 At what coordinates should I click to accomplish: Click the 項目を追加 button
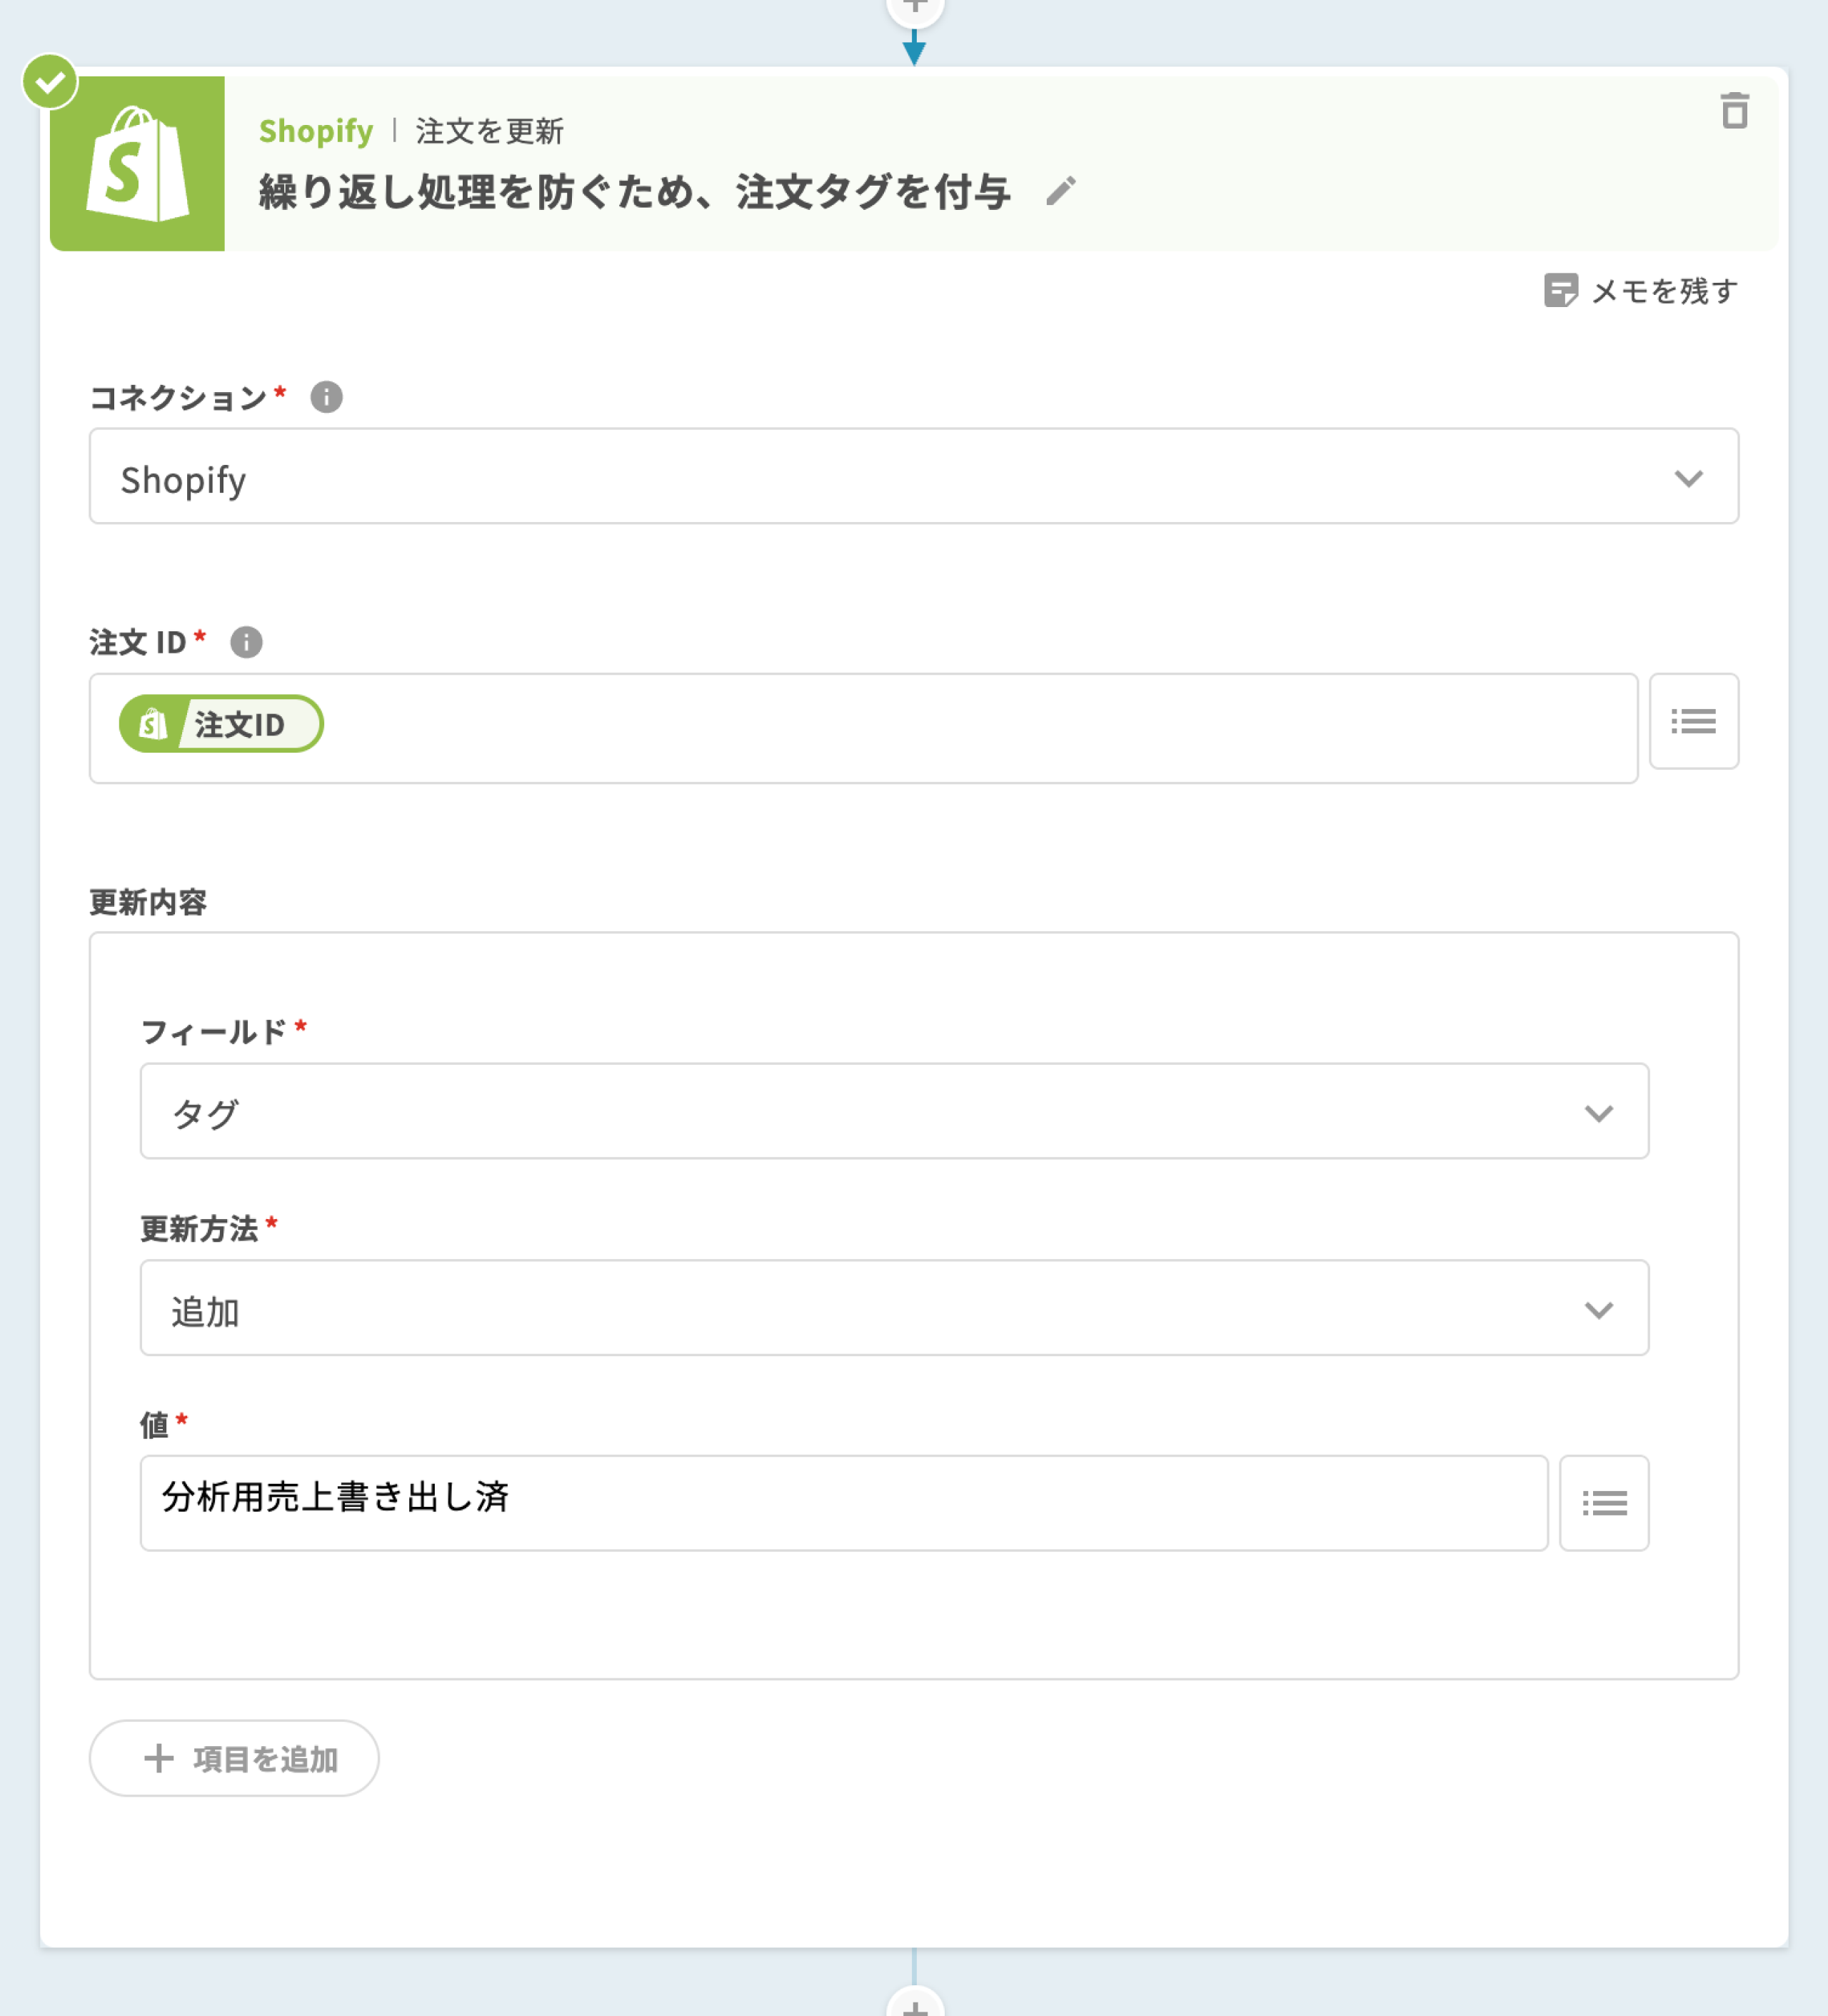(x=234, y=1758)
